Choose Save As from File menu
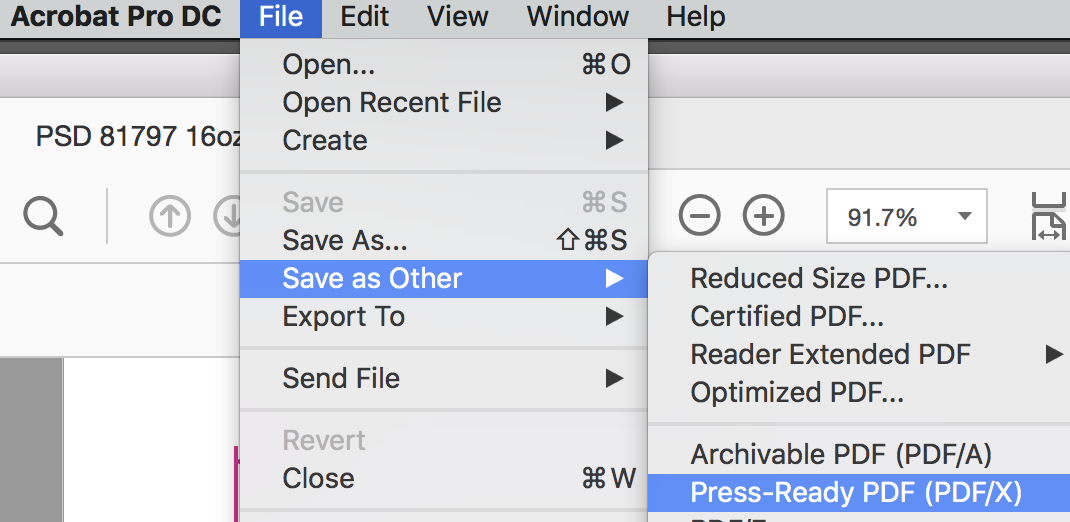The image size is (1070, 522). pyautogui.click(x=345, y=240)
